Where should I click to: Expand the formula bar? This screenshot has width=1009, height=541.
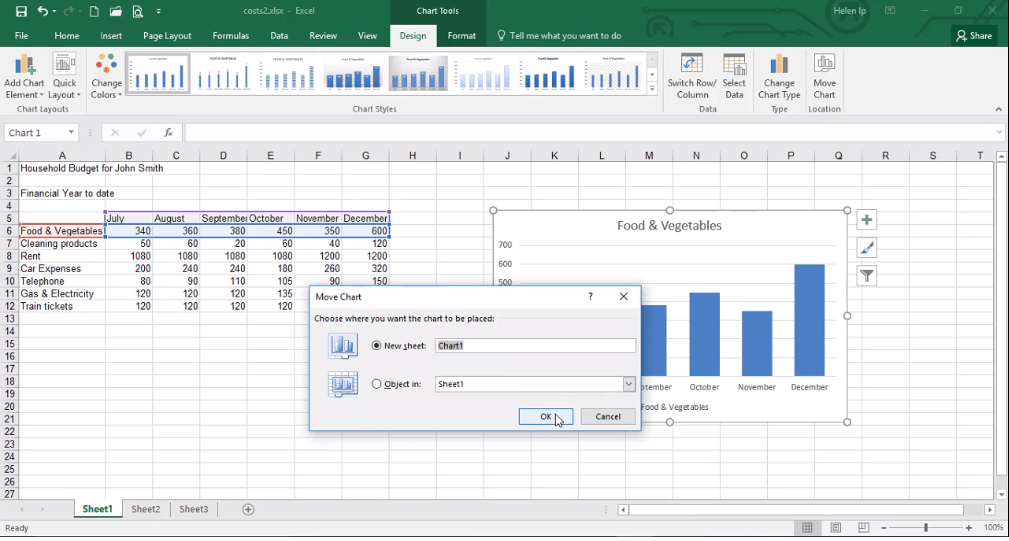click(999, 133)
